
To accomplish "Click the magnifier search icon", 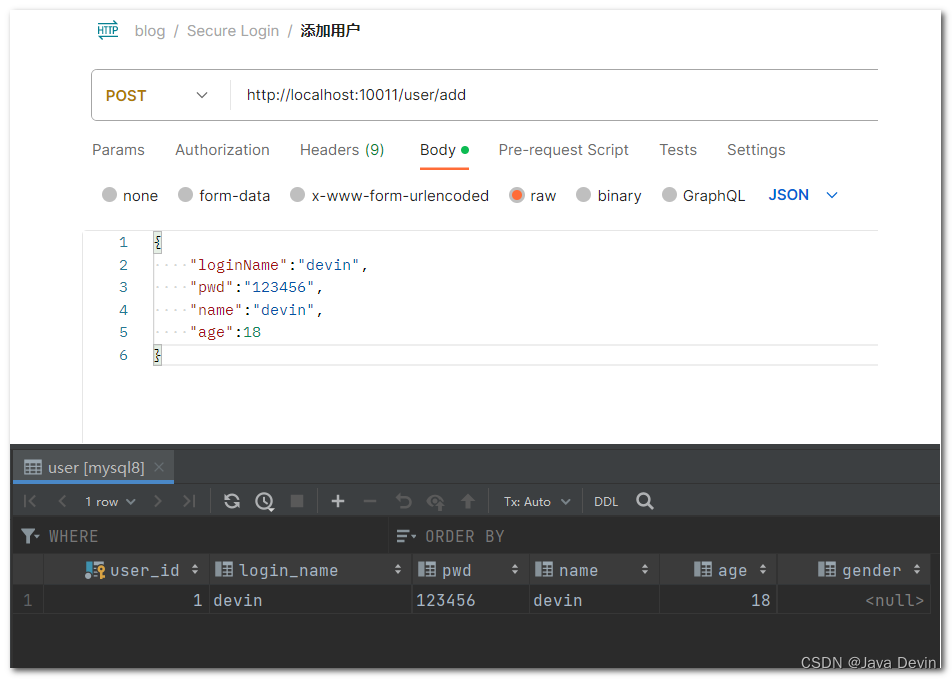I will [645, 501].
